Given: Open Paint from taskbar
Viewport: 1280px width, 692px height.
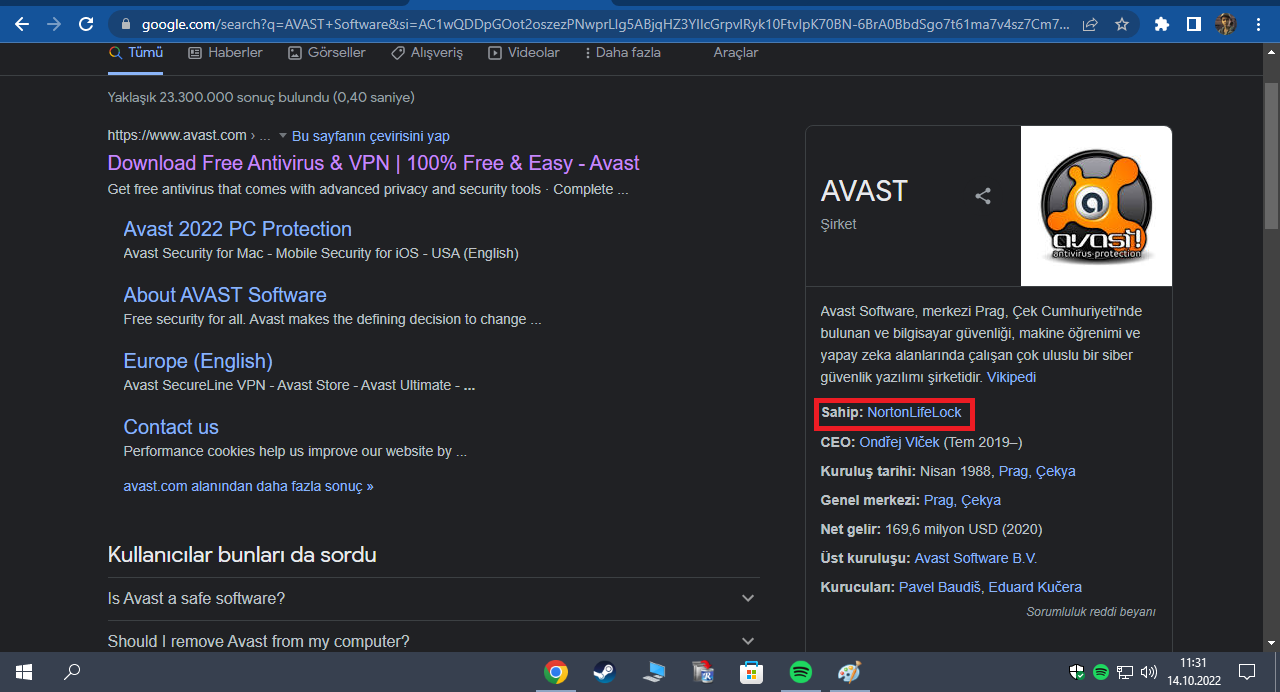Looking at the screenshot, I should (x=849, y=672).
